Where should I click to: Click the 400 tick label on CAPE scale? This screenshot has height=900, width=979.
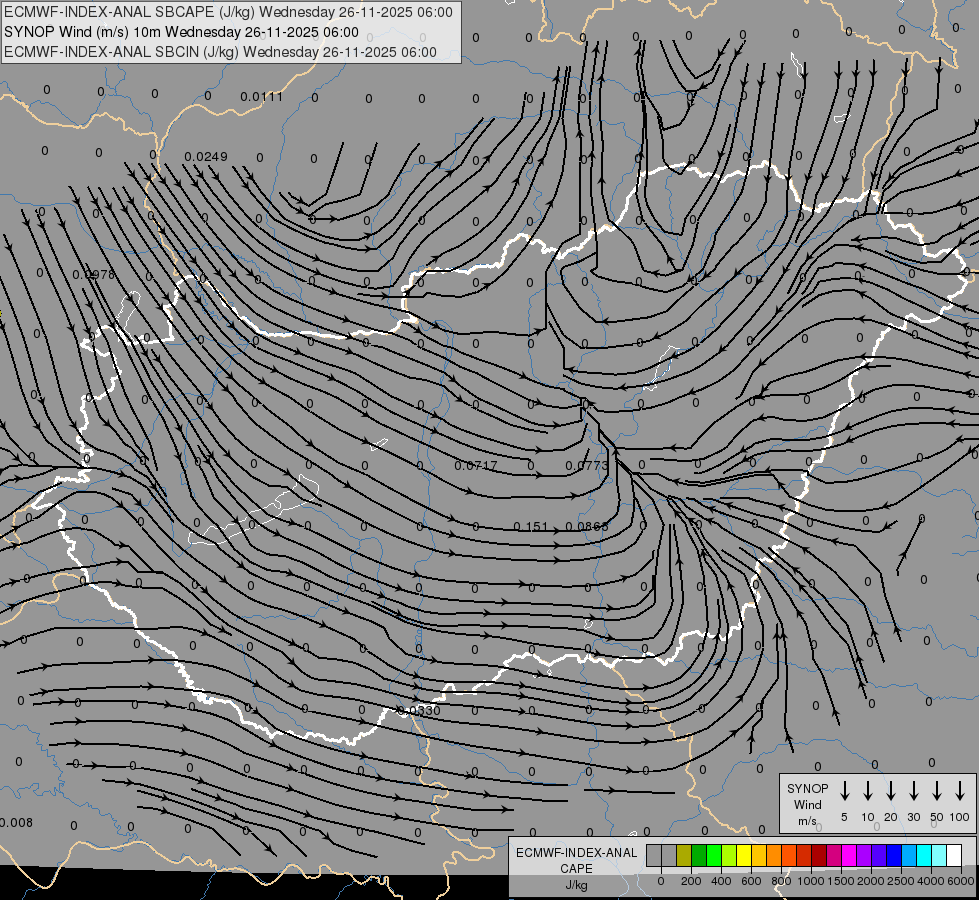click(721, 881)
